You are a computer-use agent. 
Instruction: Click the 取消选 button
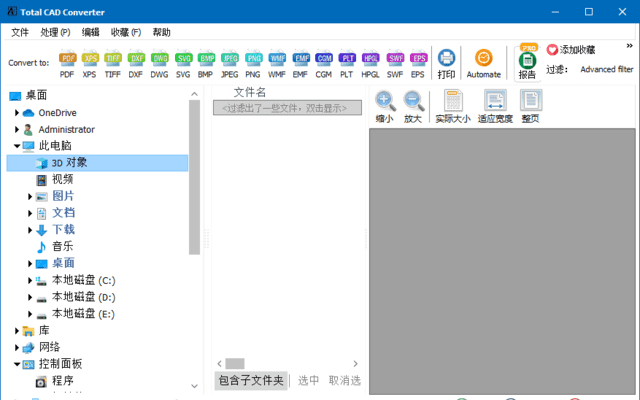[345, 380]
